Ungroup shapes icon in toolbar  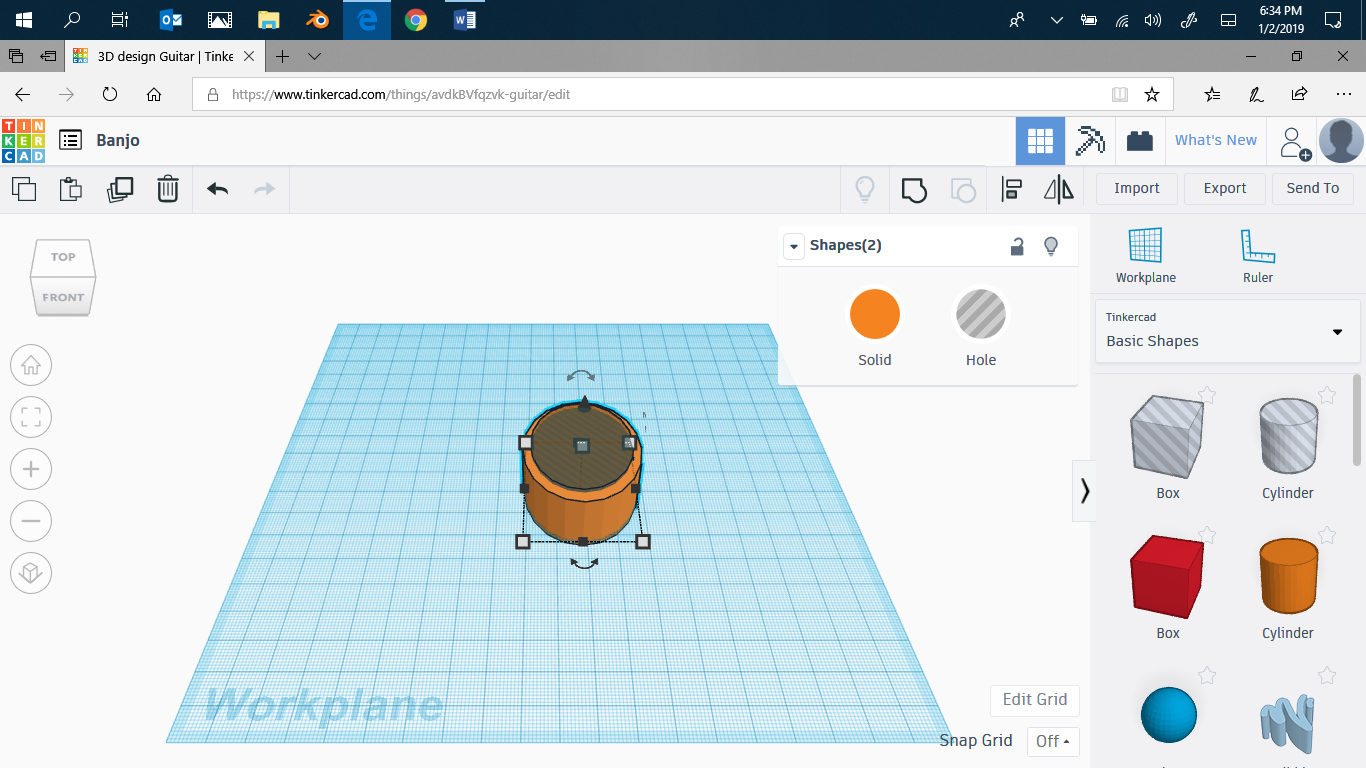962,189
